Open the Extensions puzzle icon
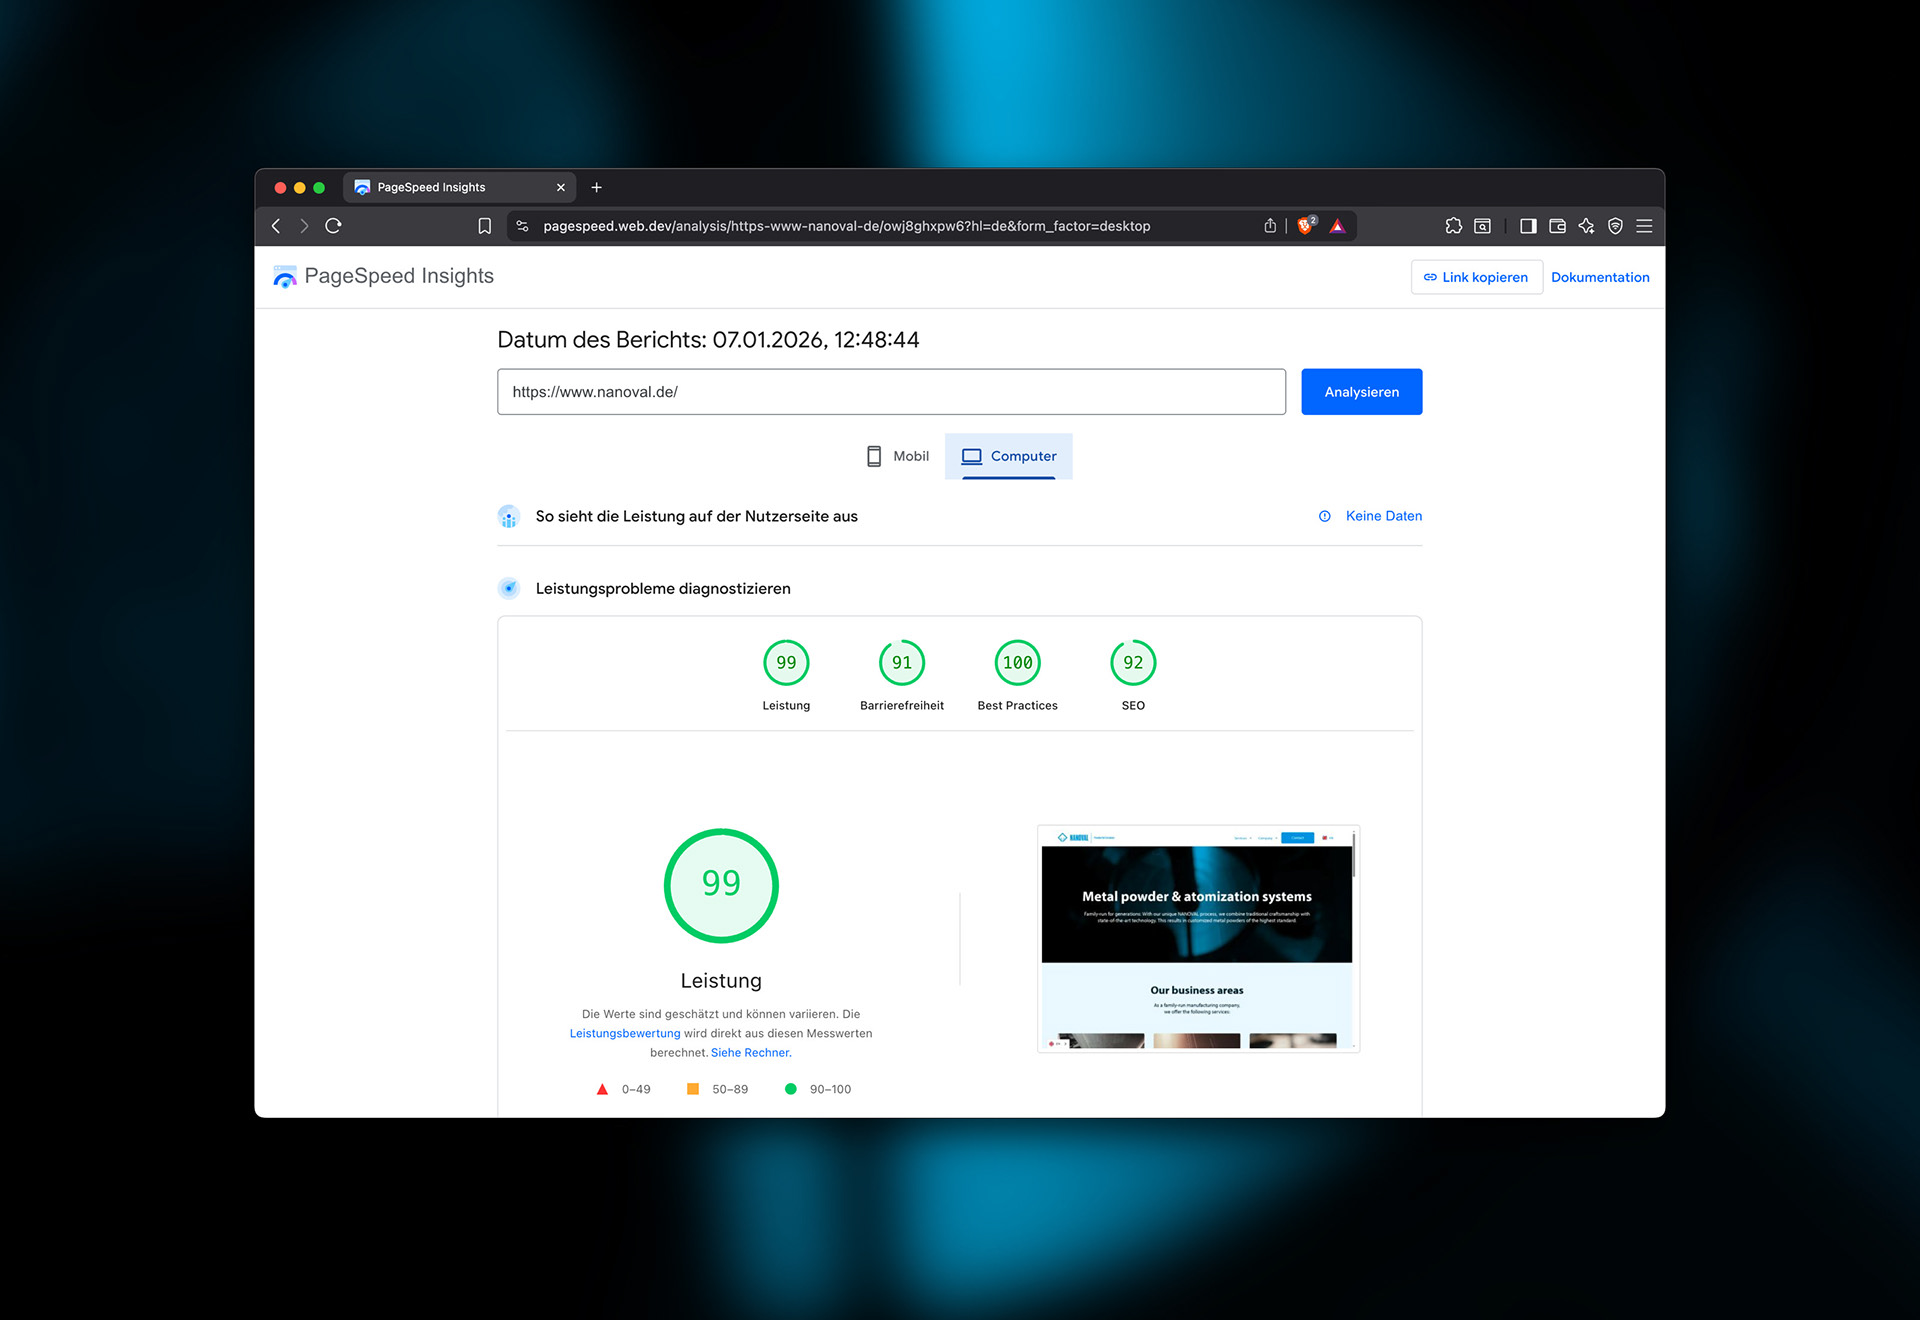 [x=1454, y=226]
